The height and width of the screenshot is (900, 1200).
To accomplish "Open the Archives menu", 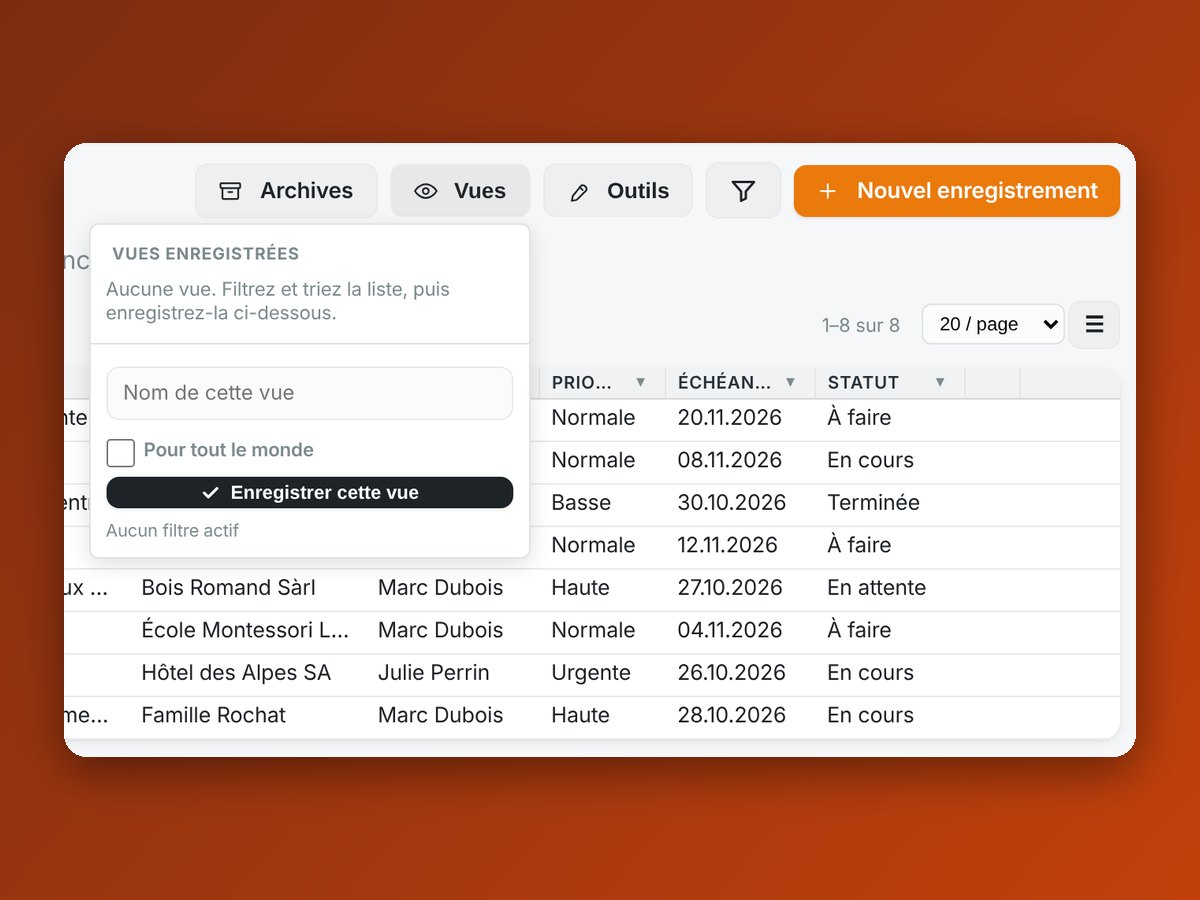I will 286,190.
